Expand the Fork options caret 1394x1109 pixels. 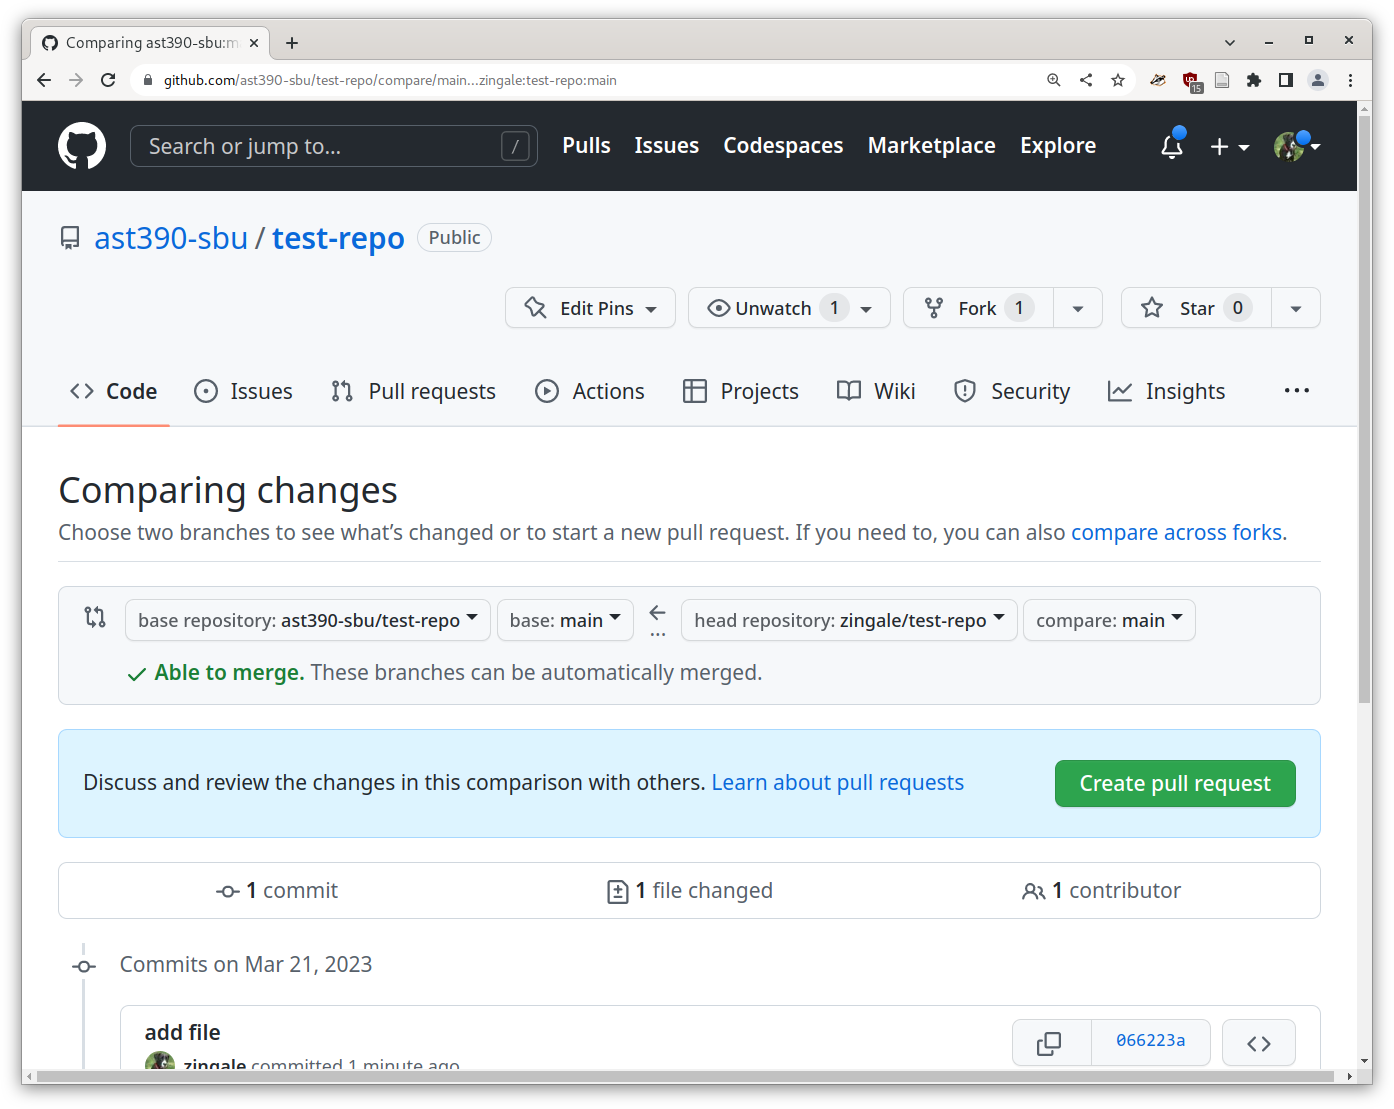click(x=1077, y=307)
